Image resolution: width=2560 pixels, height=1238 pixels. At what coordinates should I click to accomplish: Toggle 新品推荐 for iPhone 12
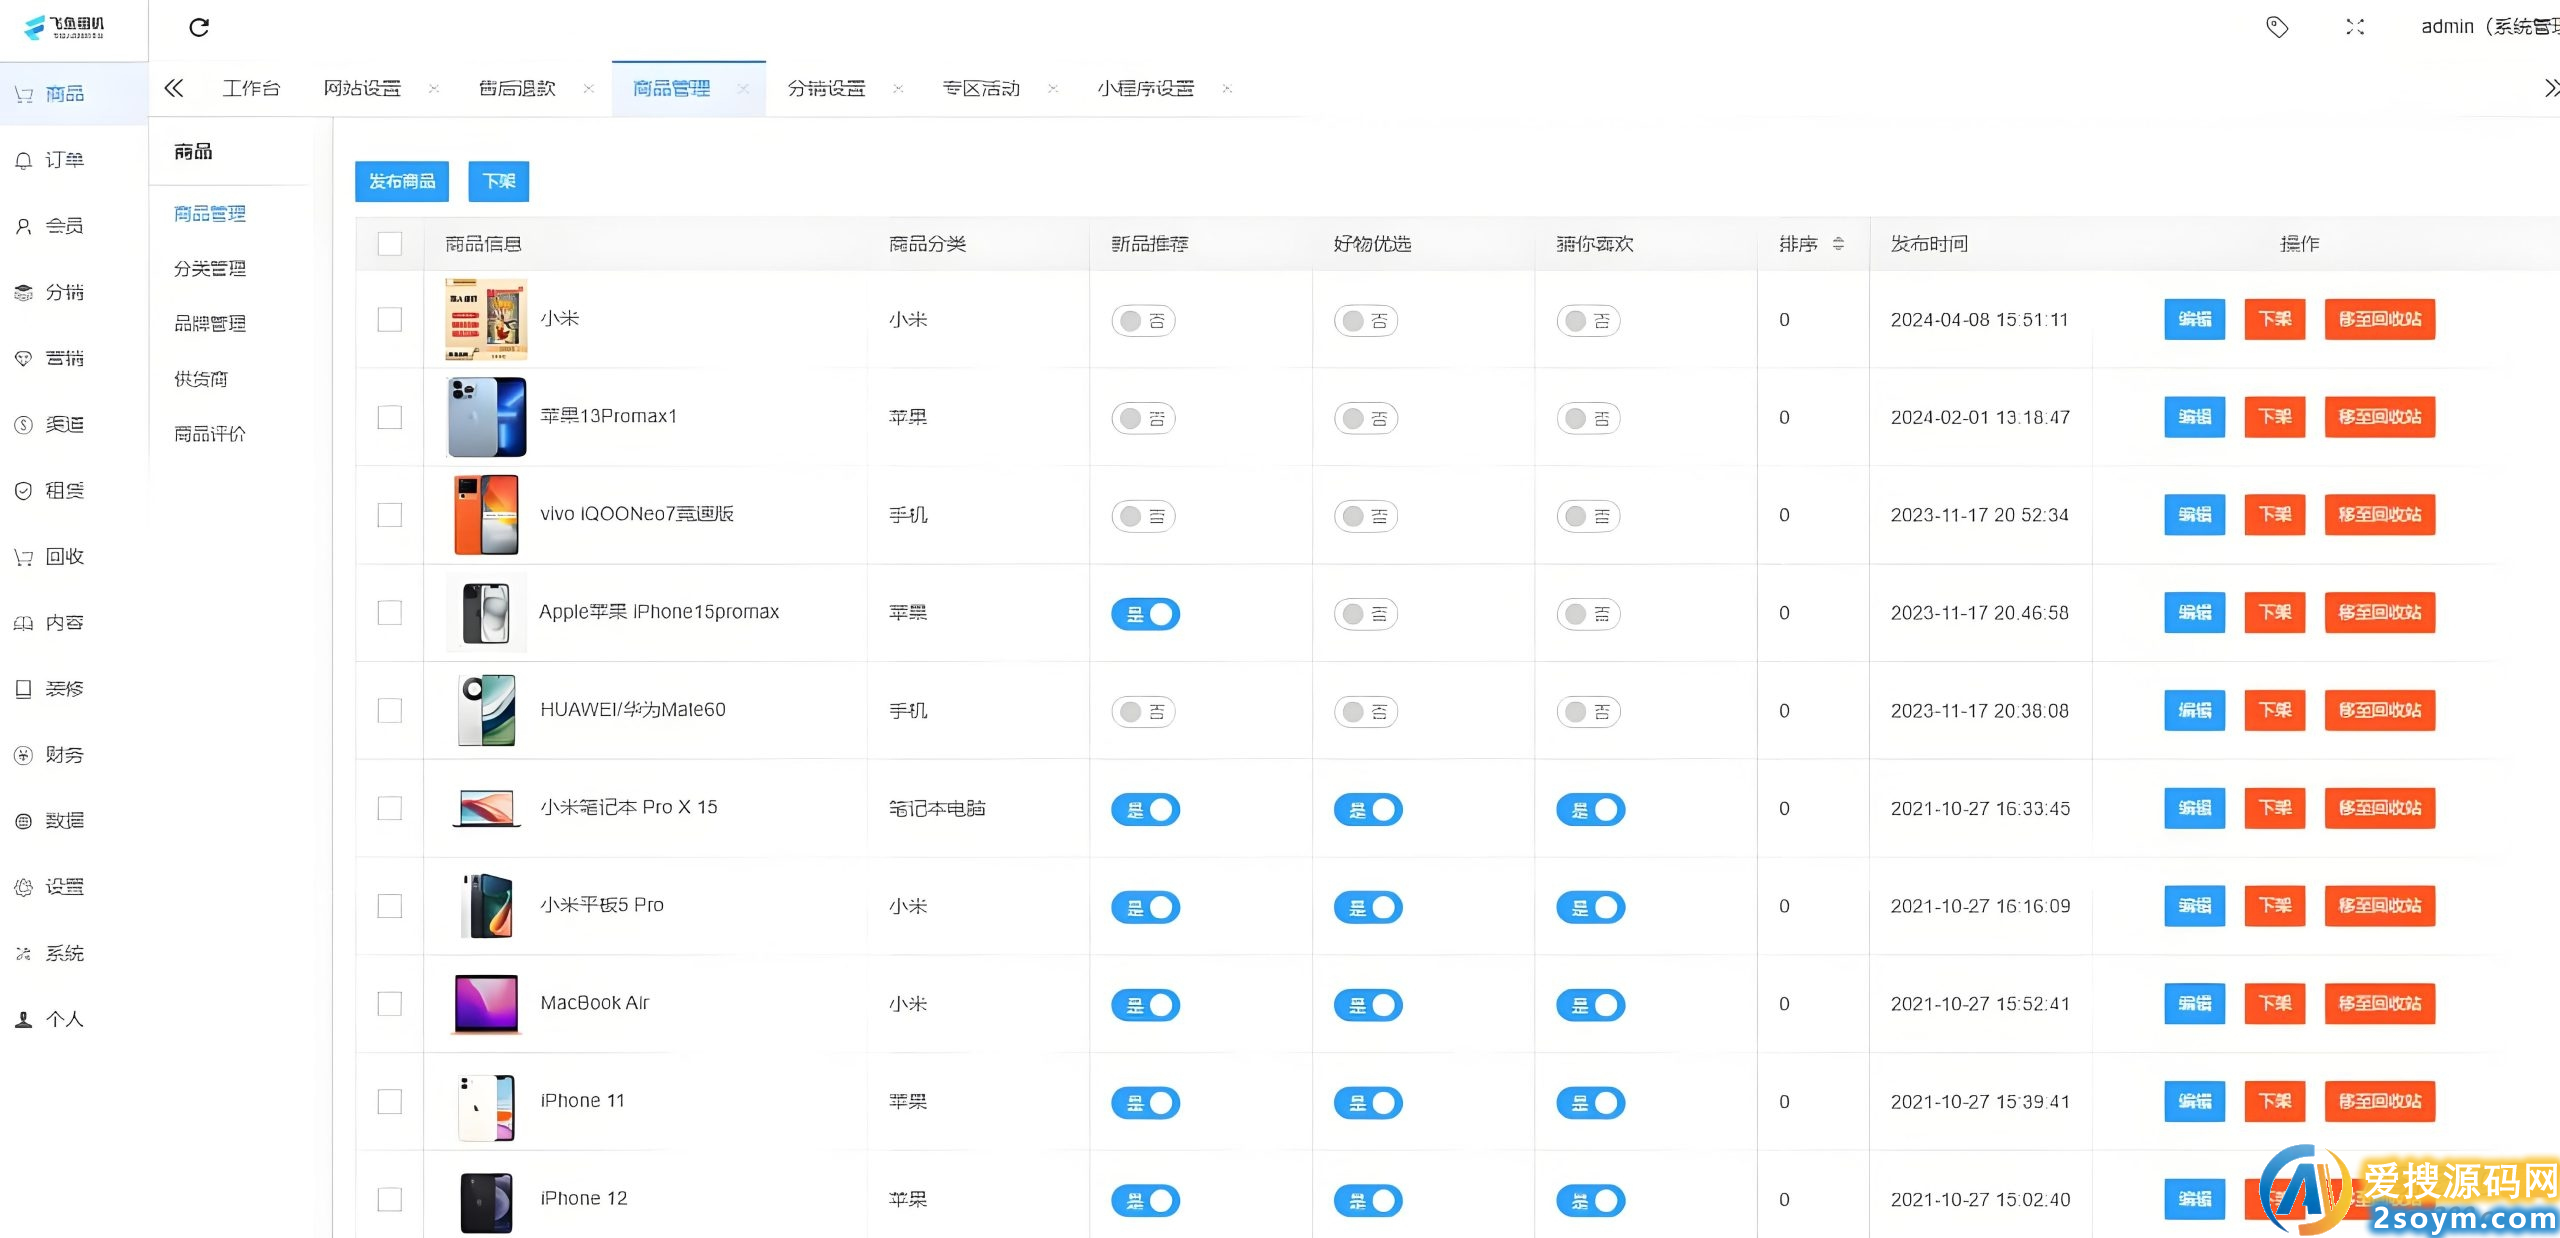pos(1145,1200)
